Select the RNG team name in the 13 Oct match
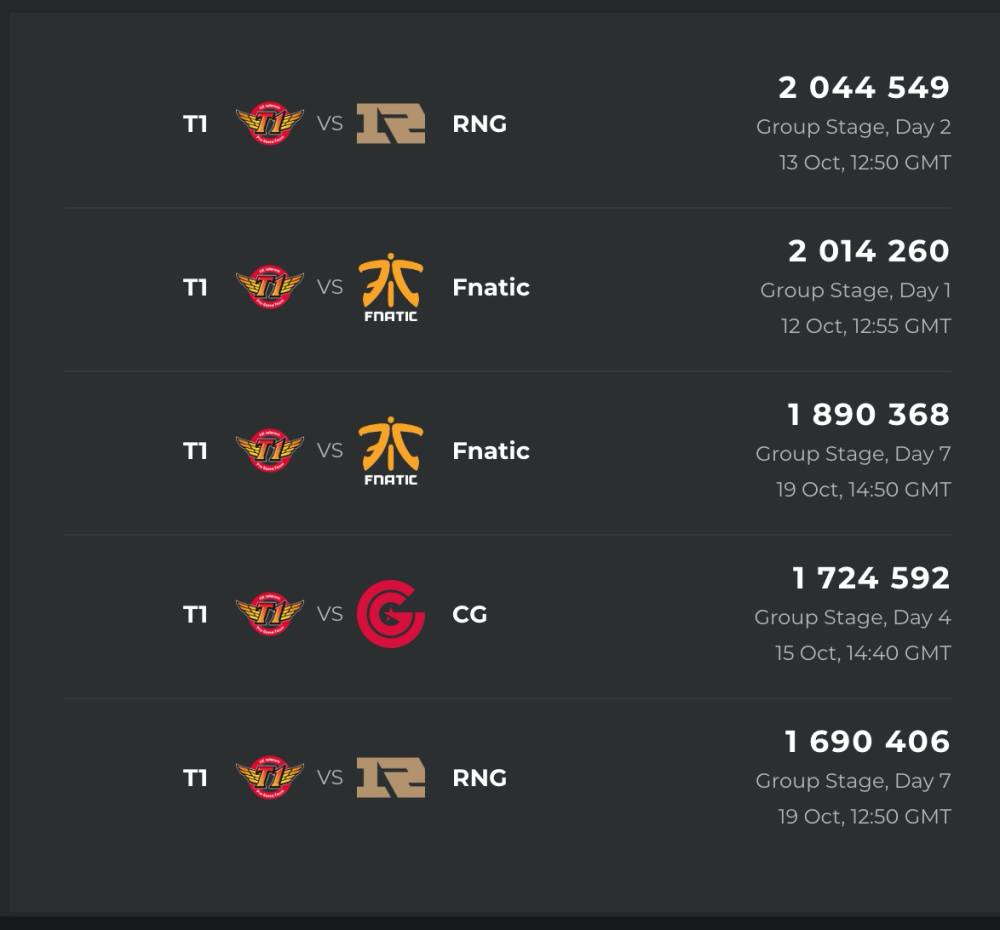This screenshot has width=1000, height=930. (x=480, y=124)
